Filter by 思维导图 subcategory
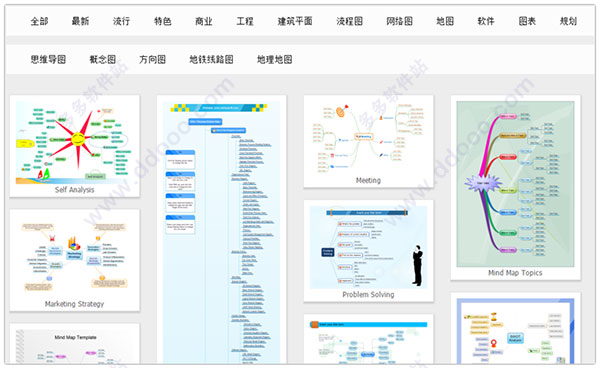The height and width of the screenshot is (368, 600). coord(48,59)
